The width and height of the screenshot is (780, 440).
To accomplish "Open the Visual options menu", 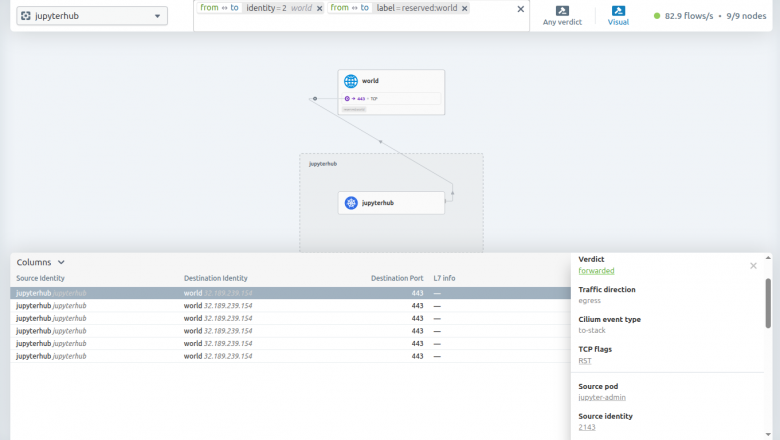I will click(618, 16).
